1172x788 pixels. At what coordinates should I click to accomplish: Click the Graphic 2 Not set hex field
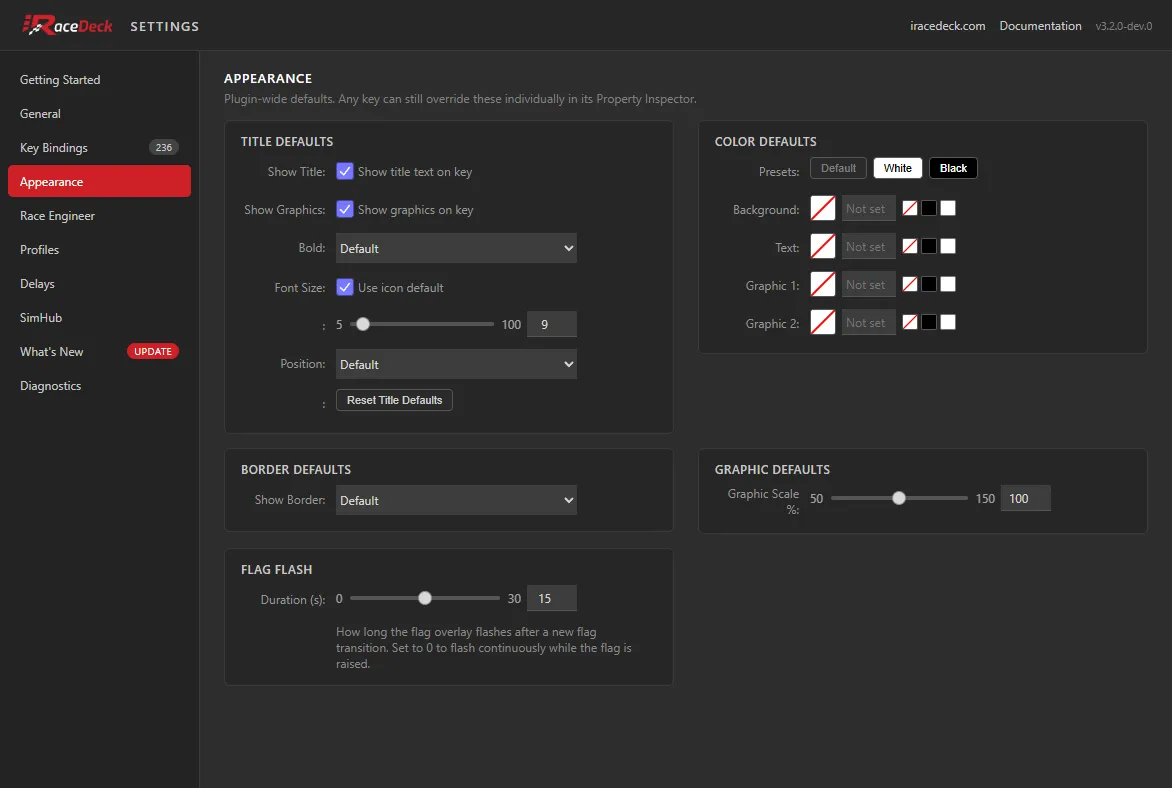coord(869,322)
